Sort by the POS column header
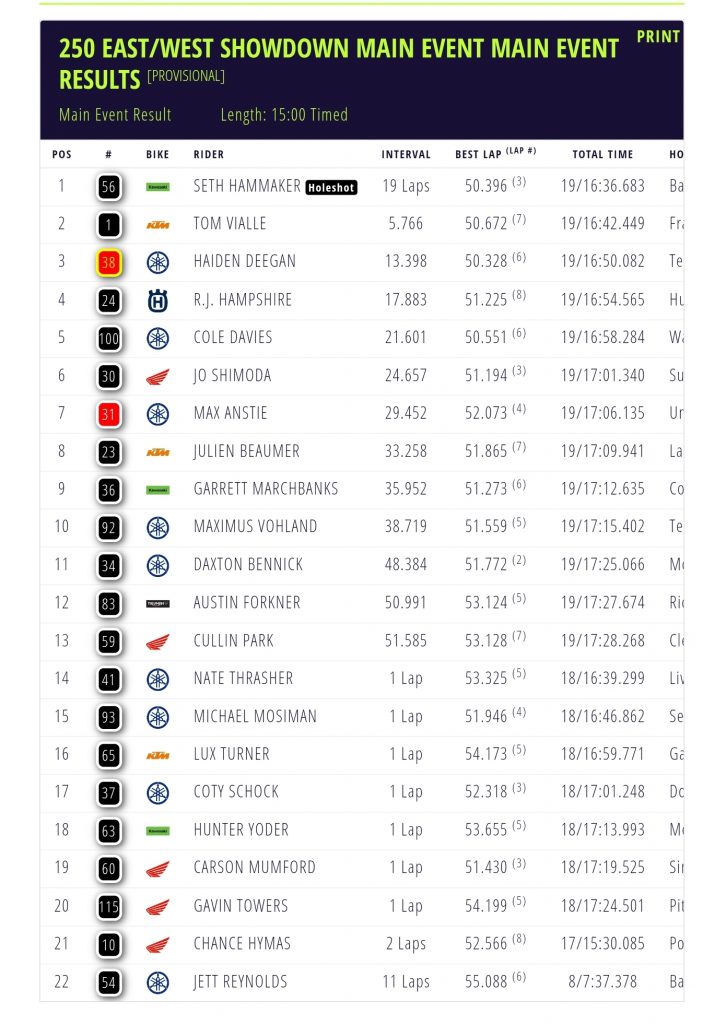Screen dimensions: 703x1024 (x=62, y=155)
